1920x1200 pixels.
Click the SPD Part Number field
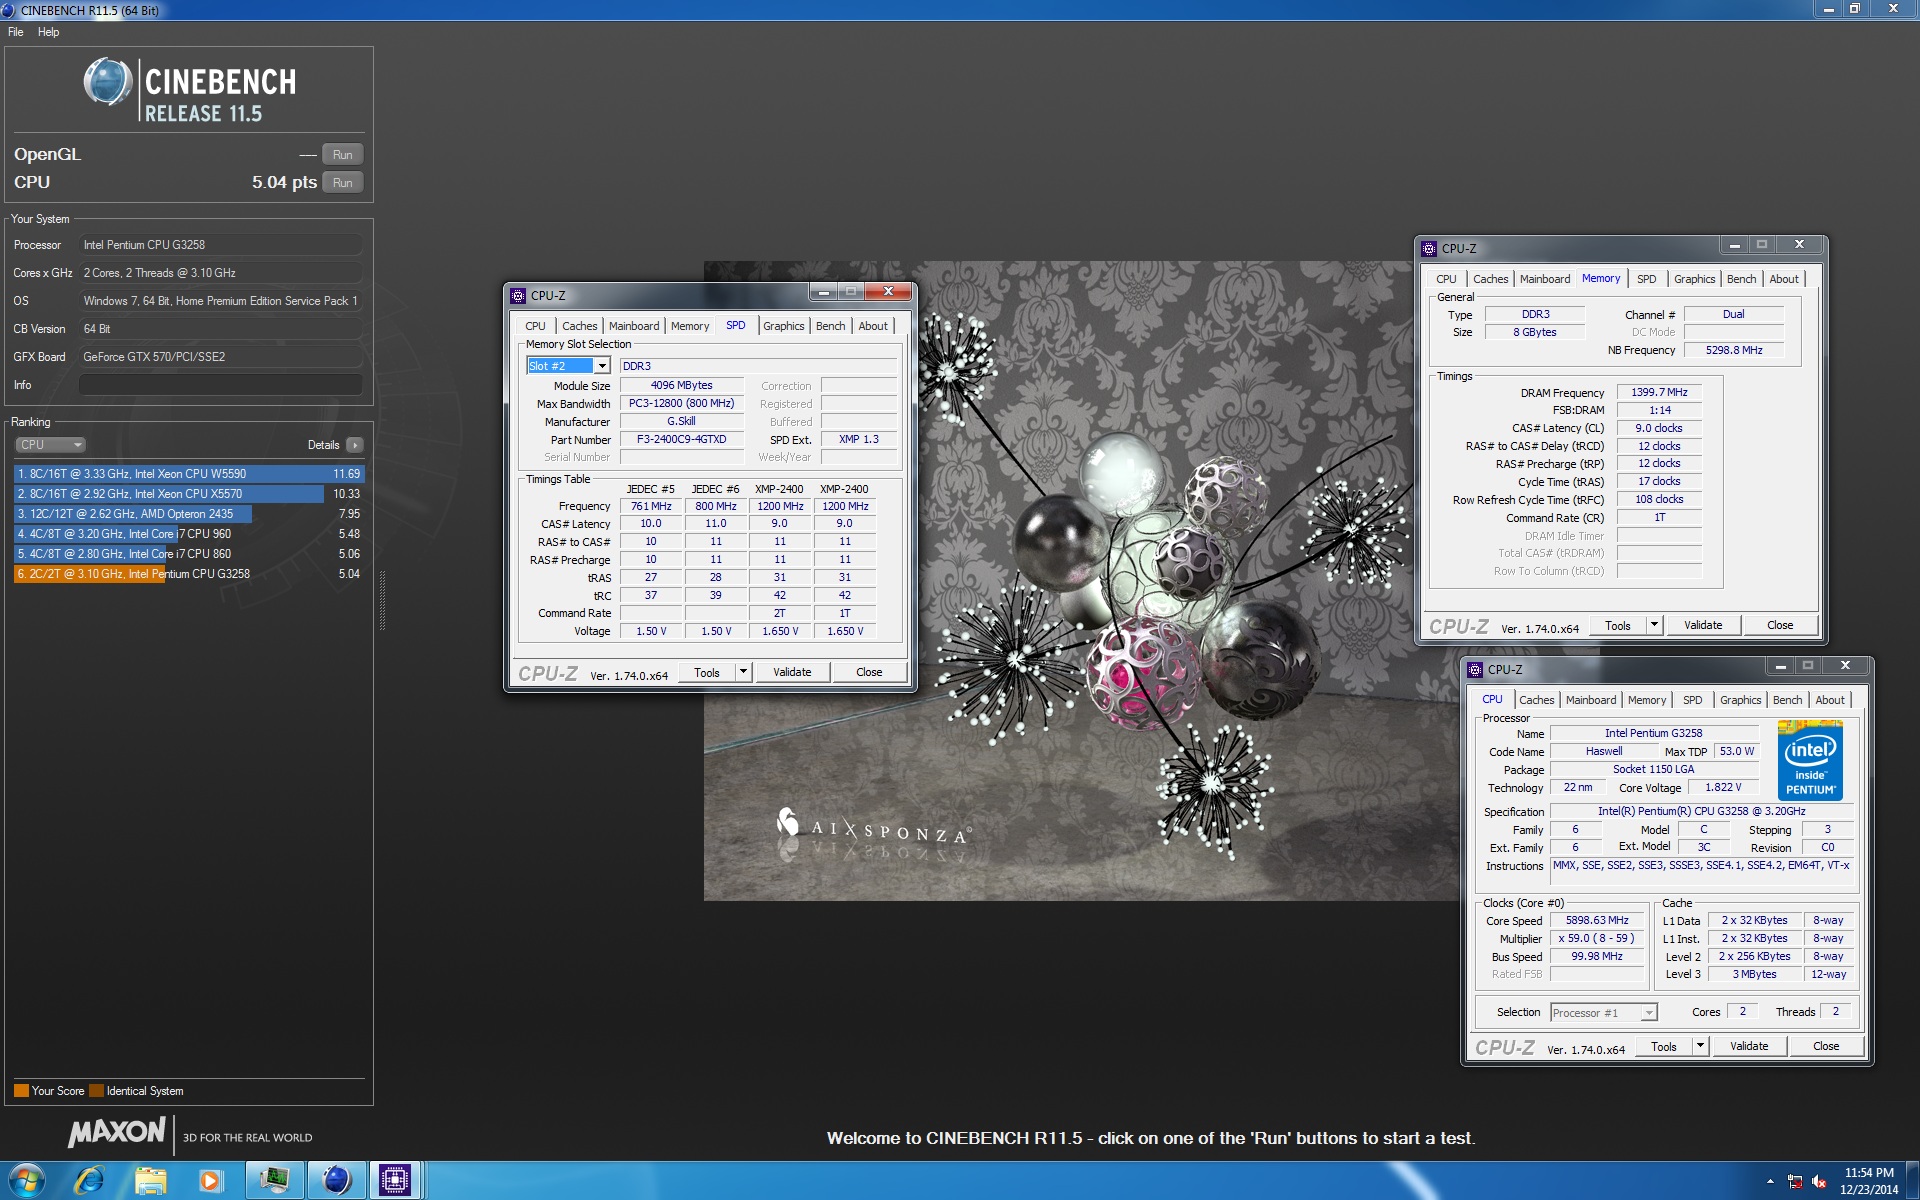[682, 440]
